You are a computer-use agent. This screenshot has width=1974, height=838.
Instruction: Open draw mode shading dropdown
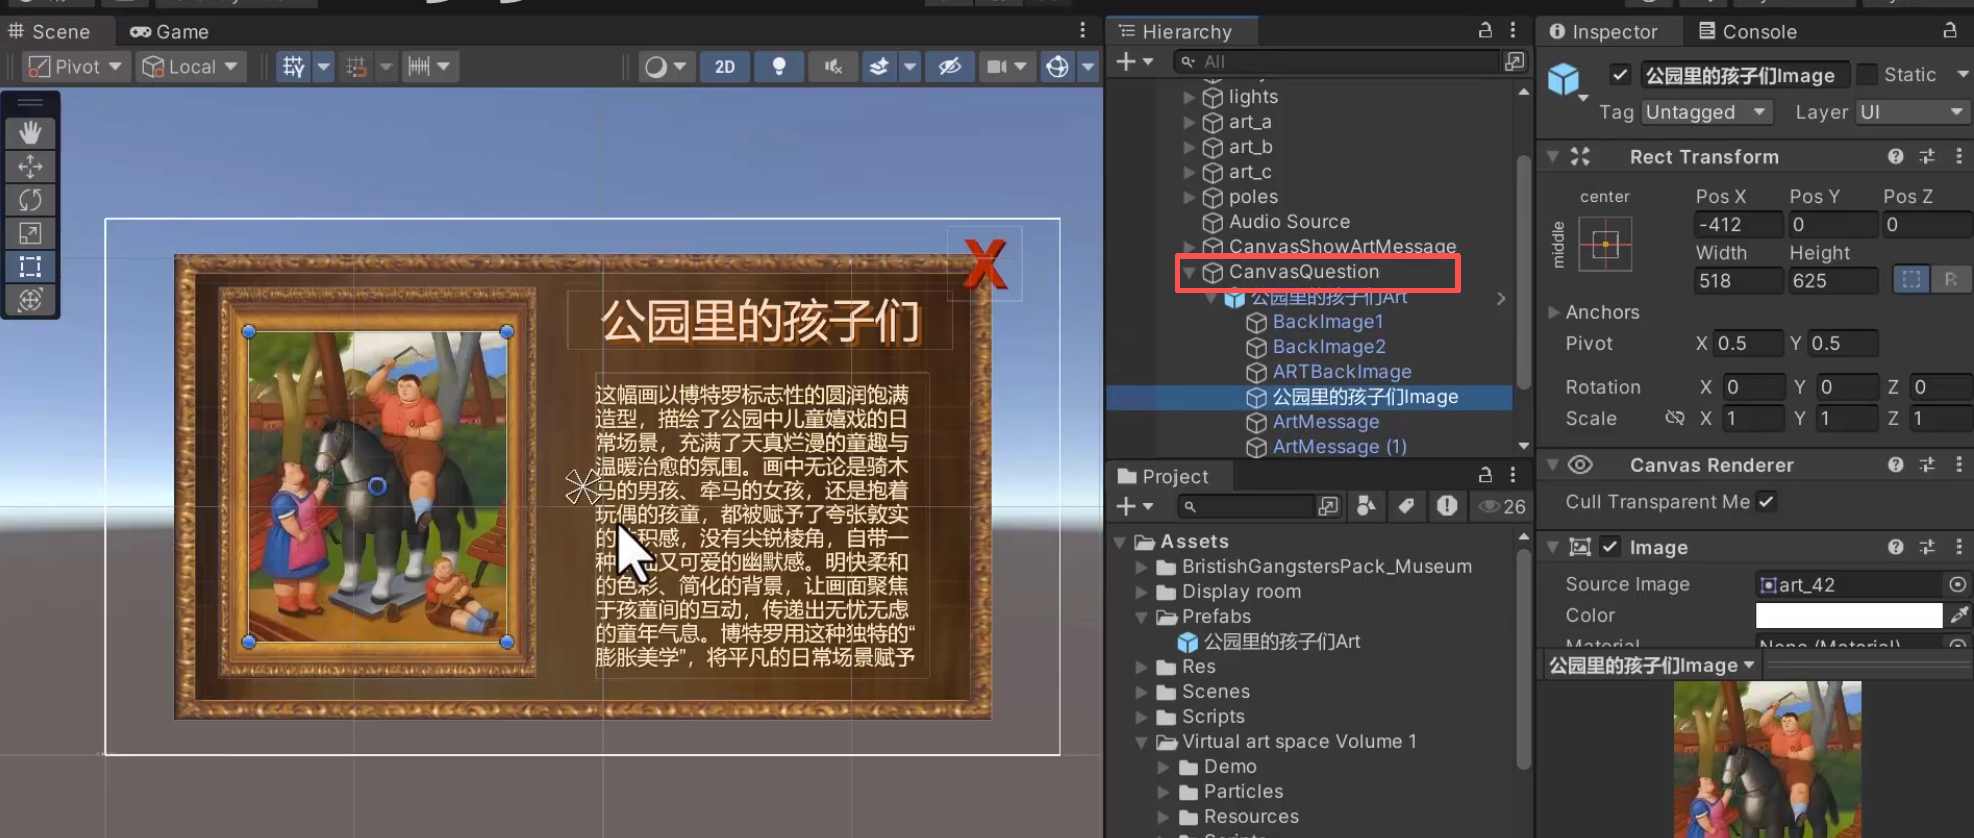(666, 67)
